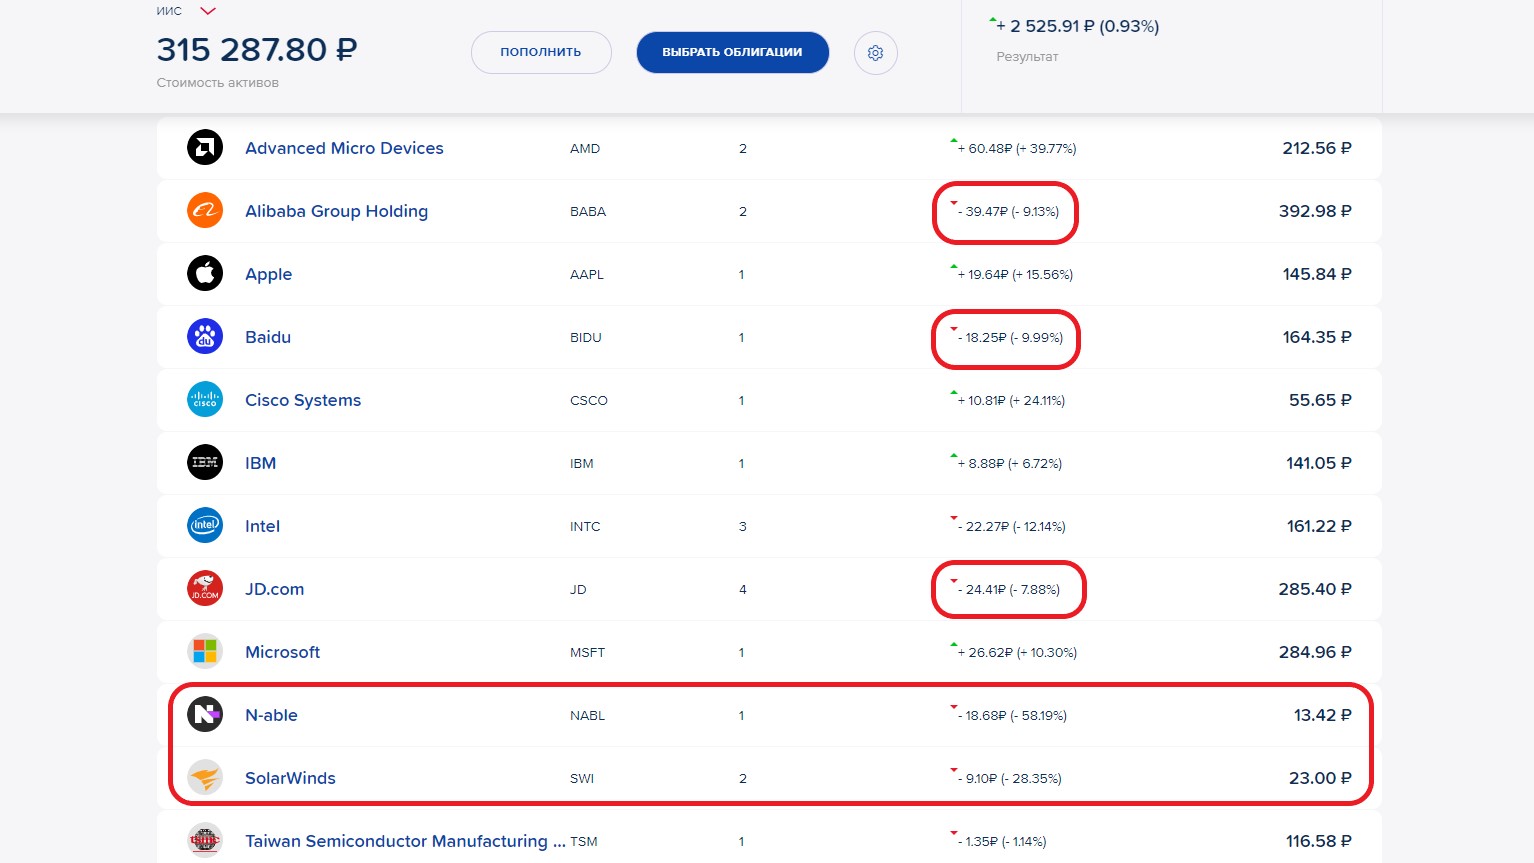Select the MSFT ticker text

[587, 653]
